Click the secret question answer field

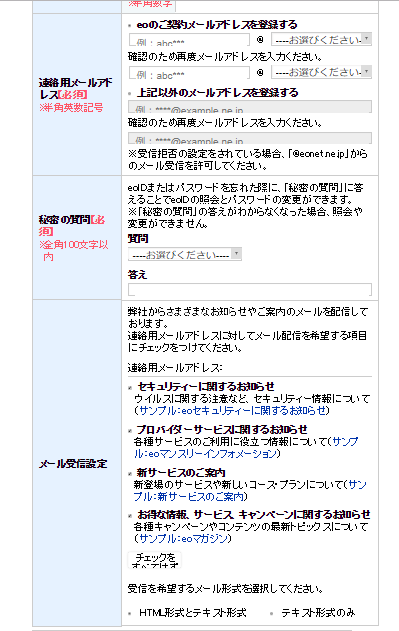point(250,289)
